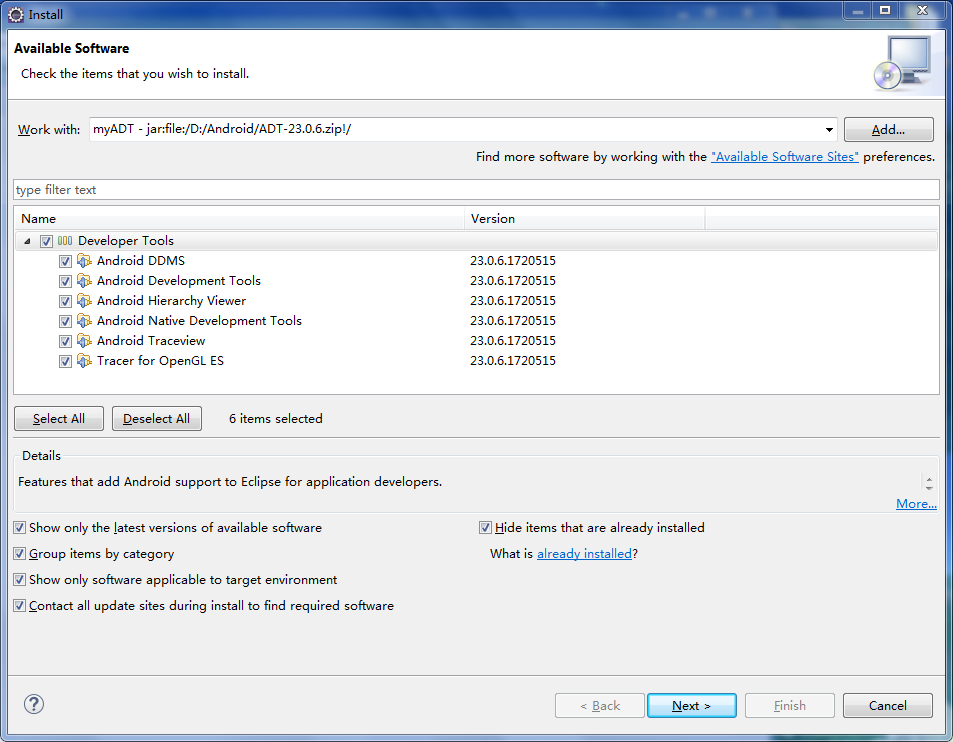Toggle Group items by category checkbox
Viewport: 953px width, 742px height.
pyautogui.click(x=19, y=554)
